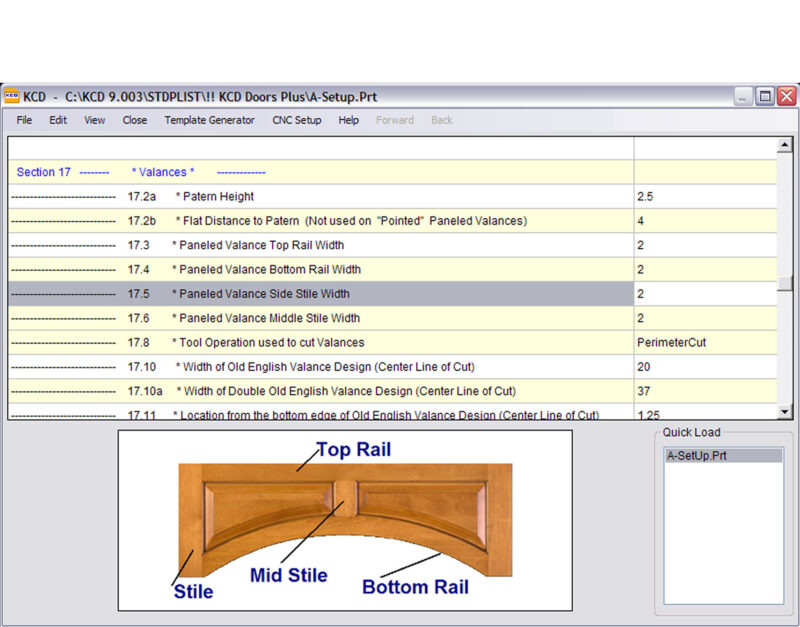Select the Paneled Valance Side Stile Width row

coord(320,294)
